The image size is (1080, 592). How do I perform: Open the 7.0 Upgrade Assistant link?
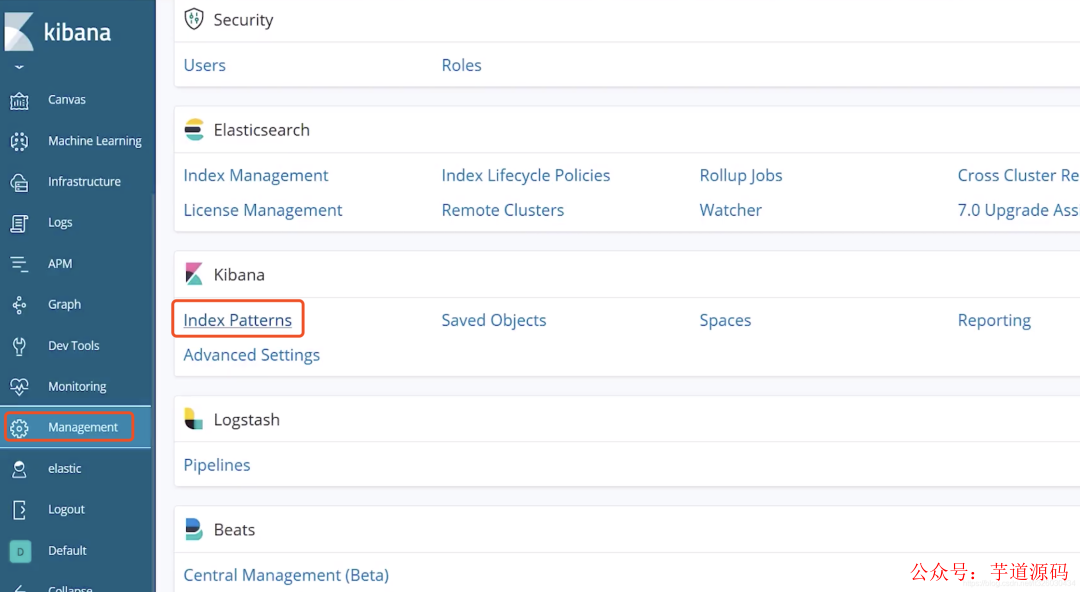[x=1018, y=210]
